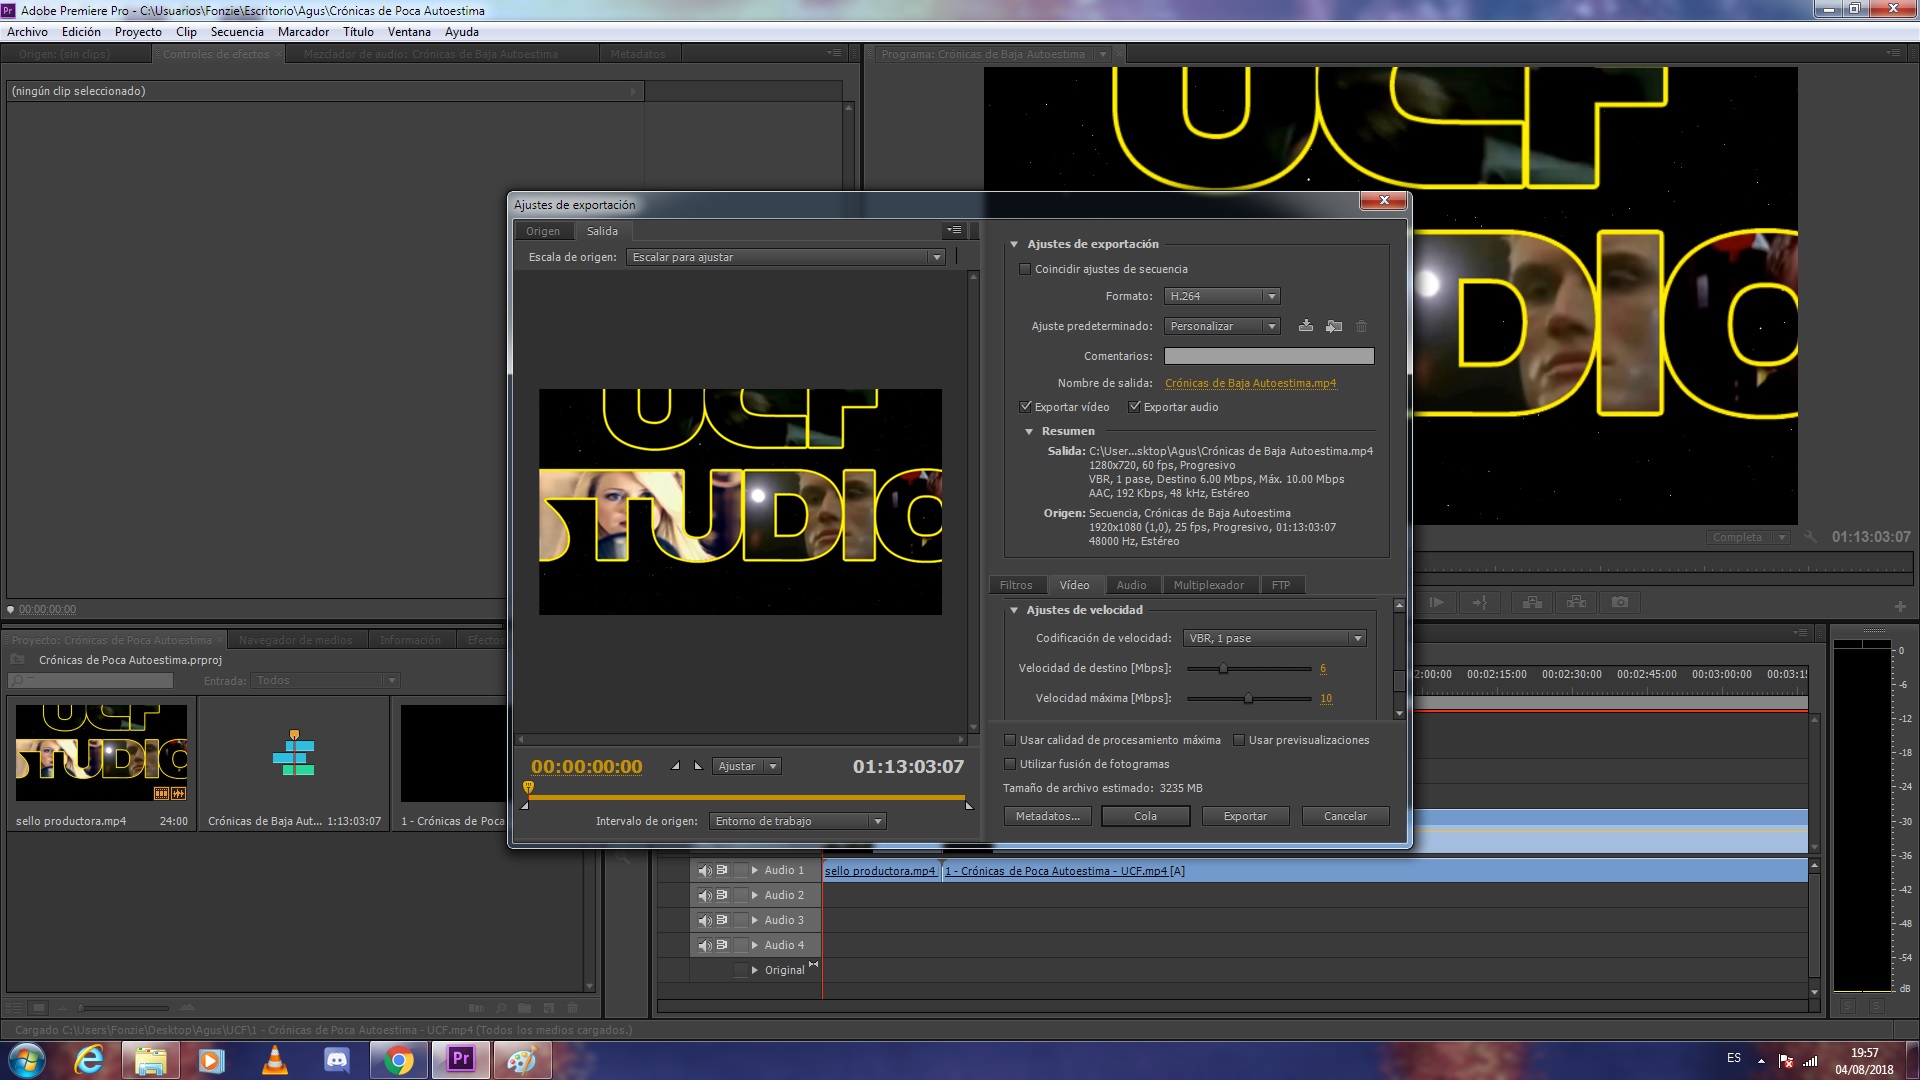Toggle sync lock icon on Audio 3
This screenshot has width=1920, height=1080.
[x=722, y=920]
